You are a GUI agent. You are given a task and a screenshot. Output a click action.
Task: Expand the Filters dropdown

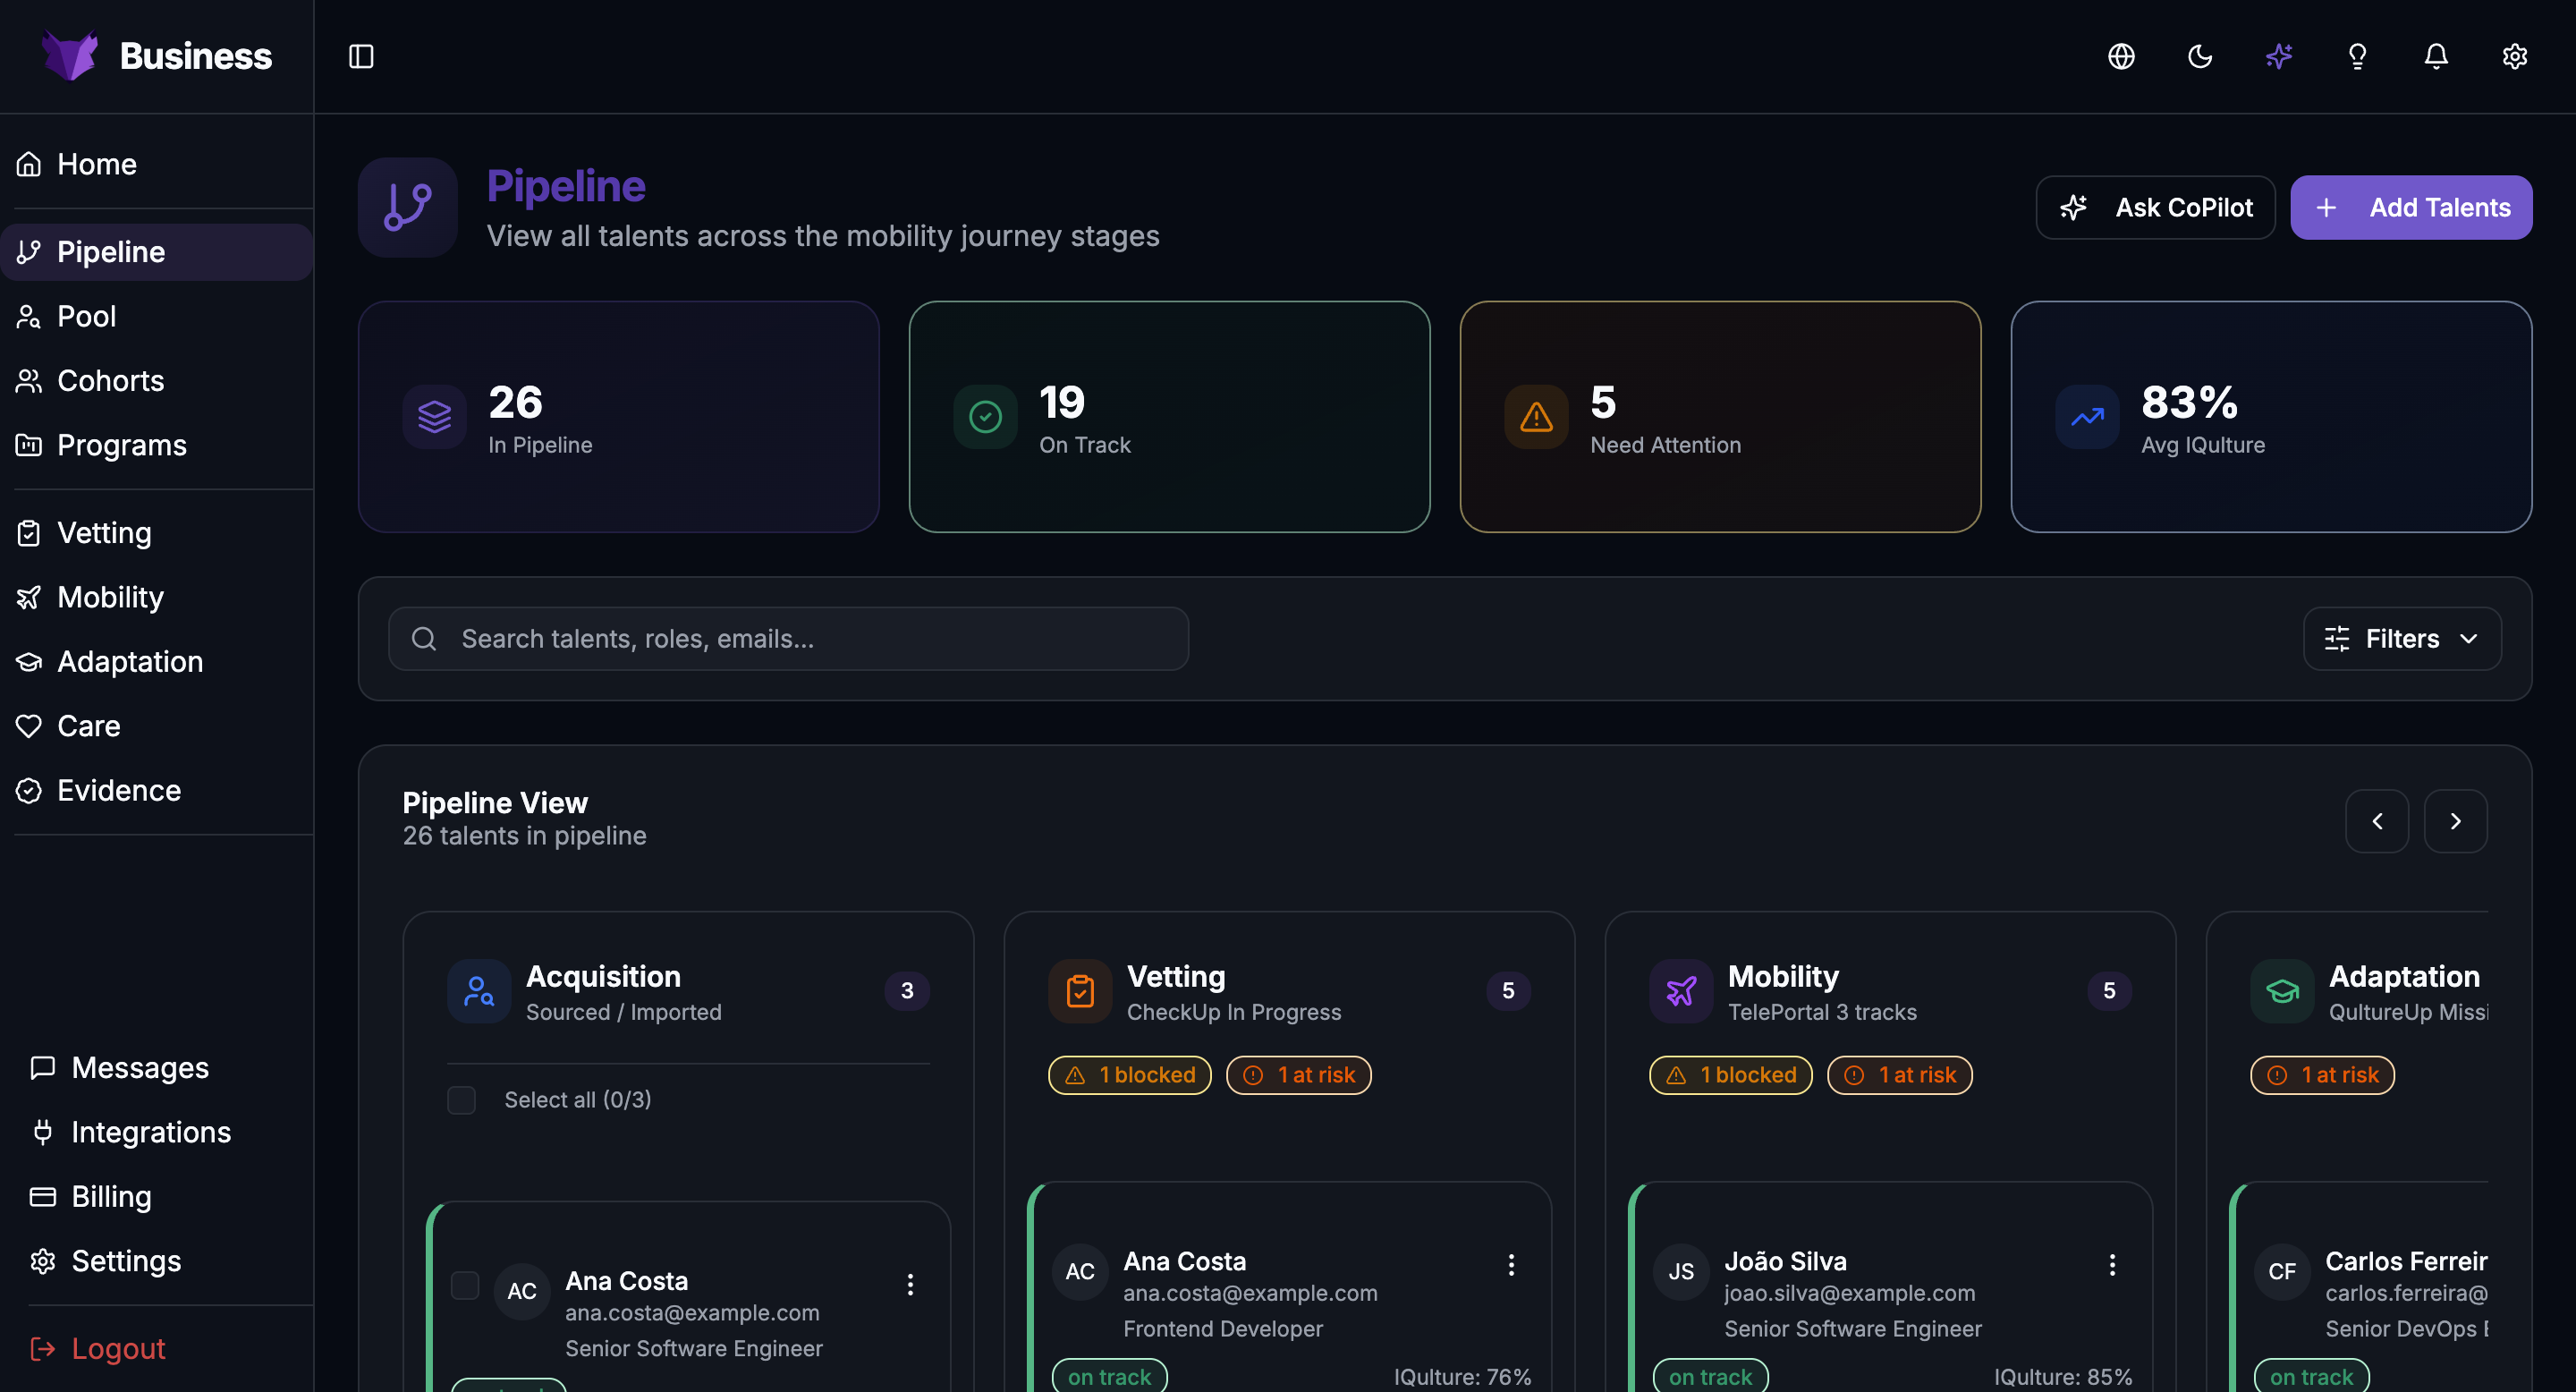pos(2402,639)
